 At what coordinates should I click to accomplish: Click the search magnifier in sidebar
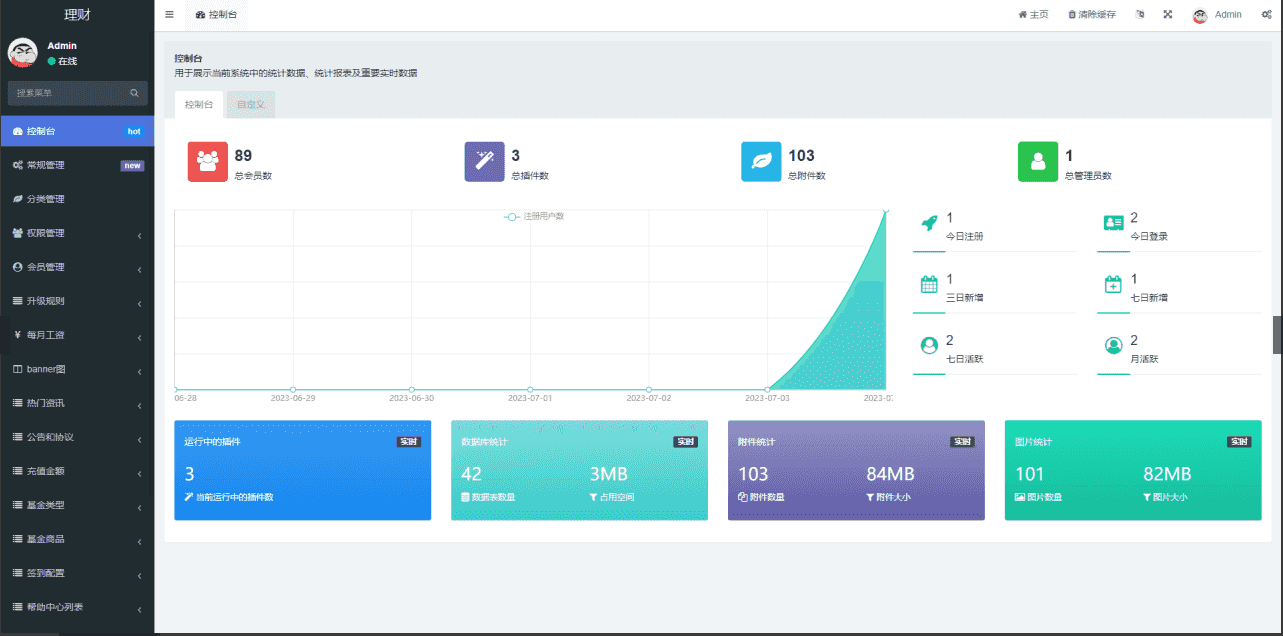135,93
